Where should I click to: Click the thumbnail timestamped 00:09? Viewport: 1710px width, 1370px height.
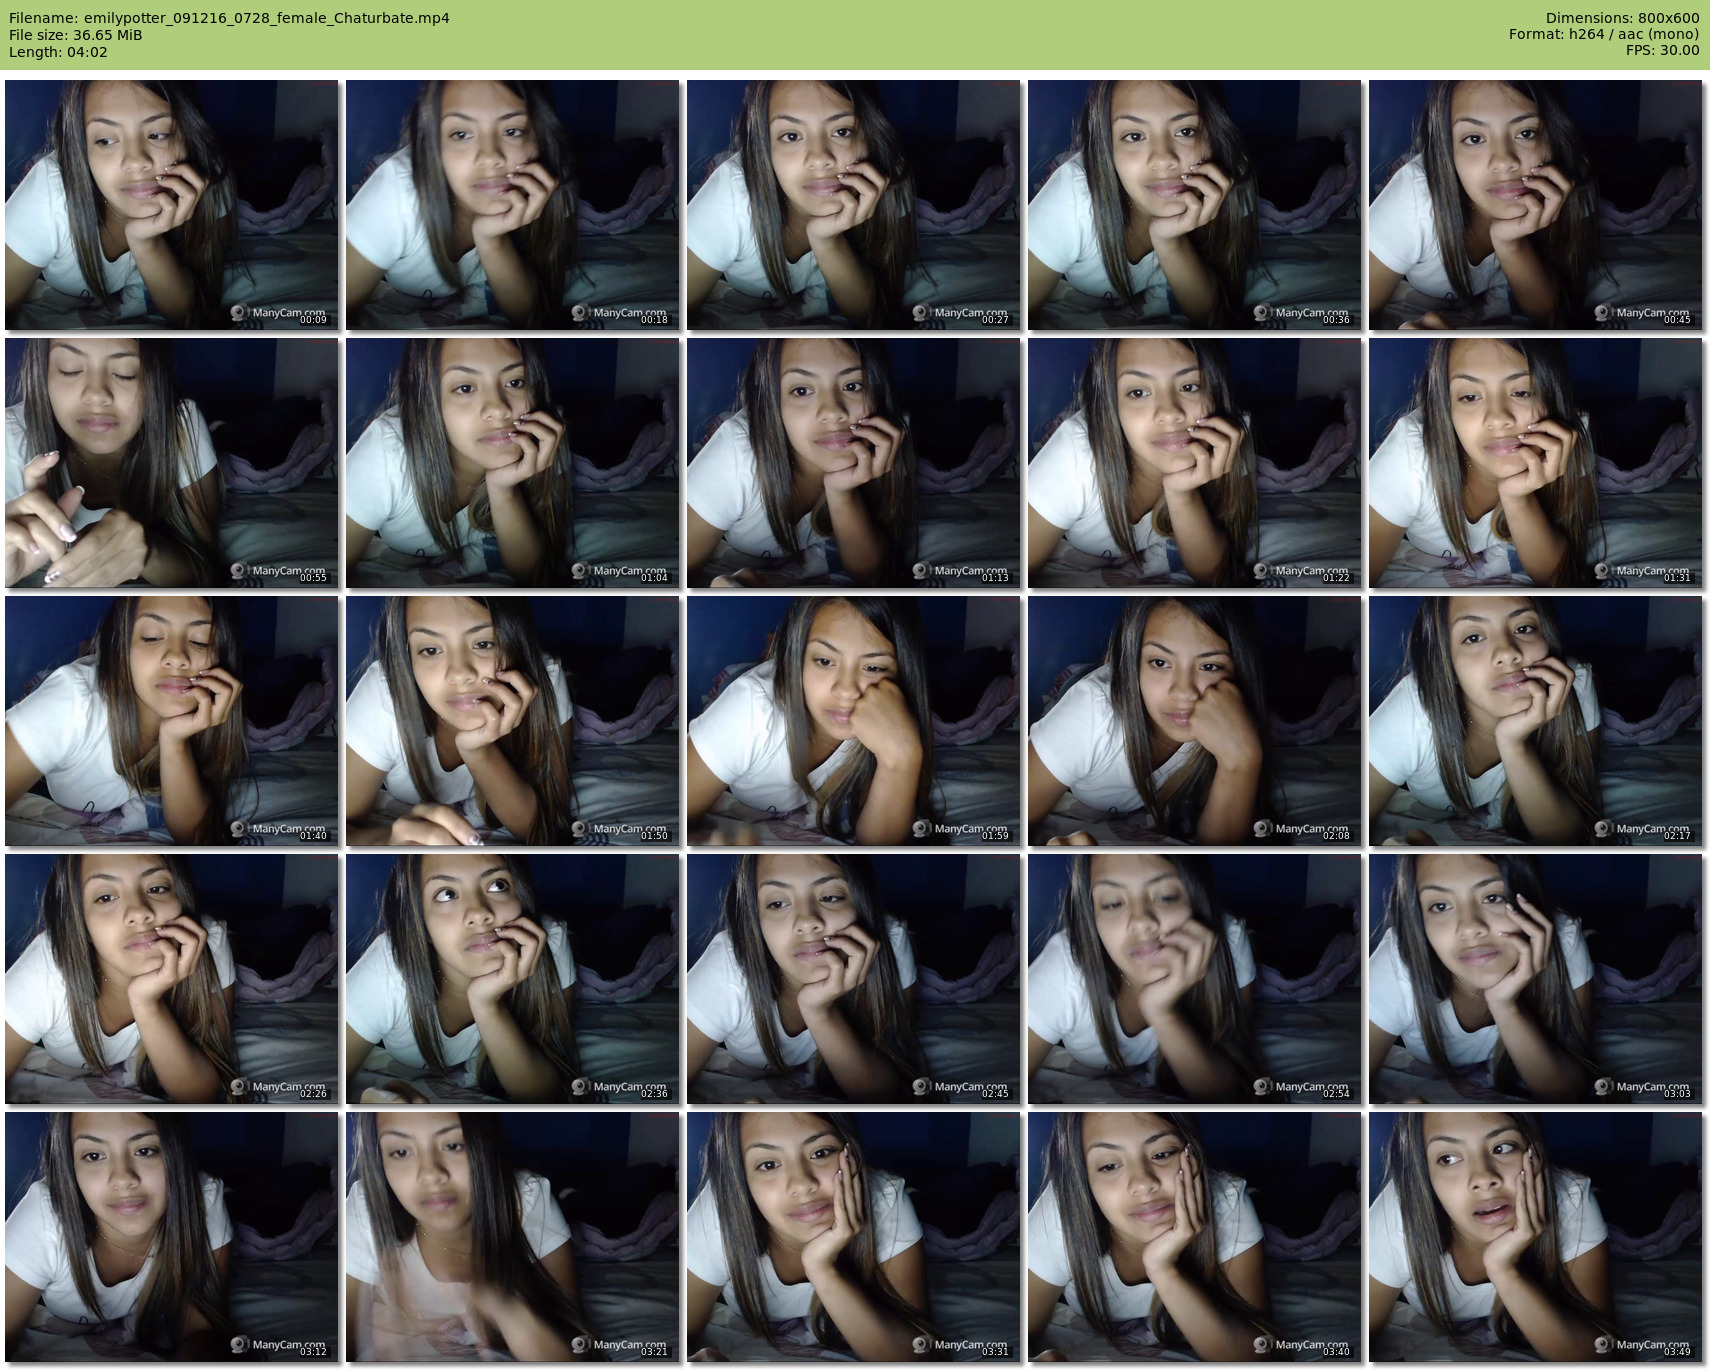pos(172,205)
